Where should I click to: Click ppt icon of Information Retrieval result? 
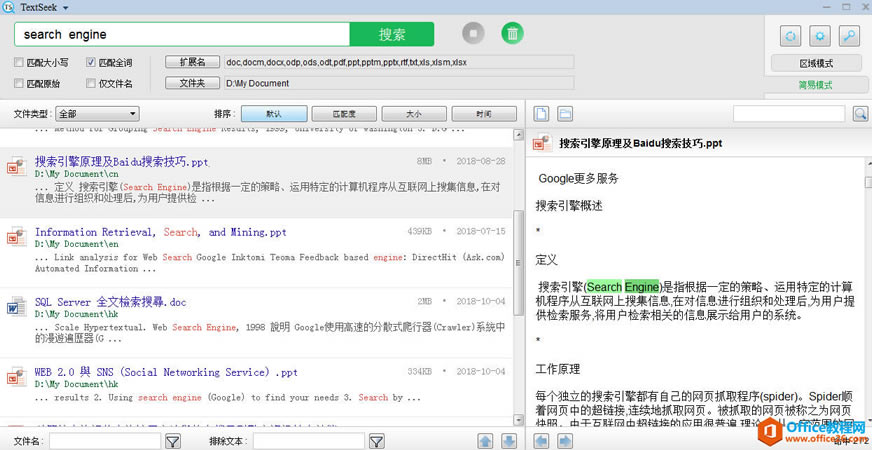tap(17, 237)
